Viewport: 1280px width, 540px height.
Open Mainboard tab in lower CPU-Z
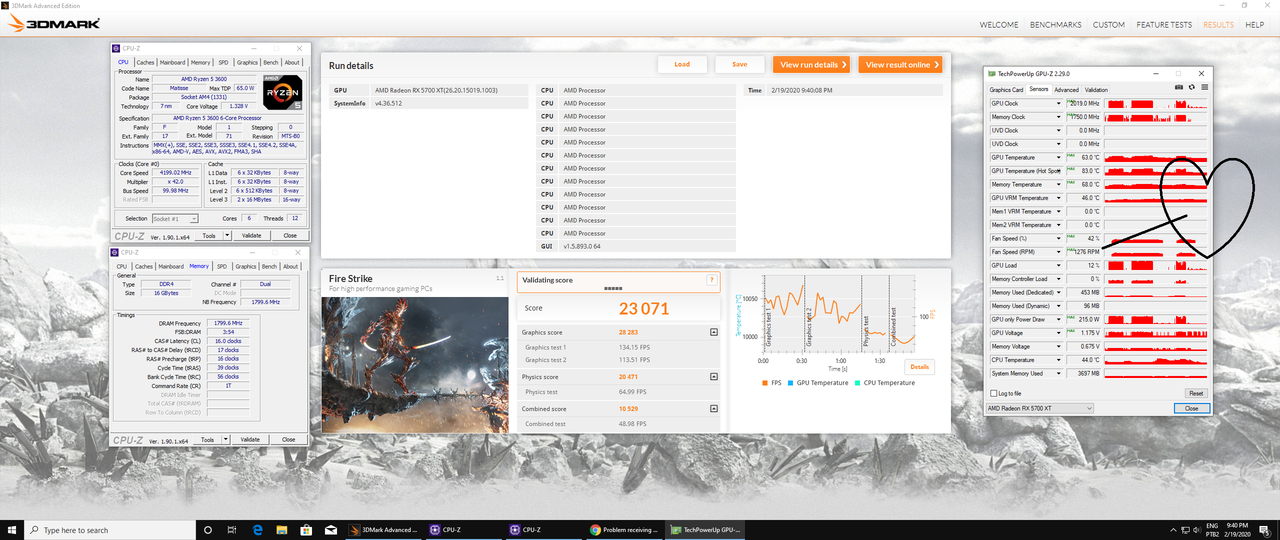click(172, 267)
